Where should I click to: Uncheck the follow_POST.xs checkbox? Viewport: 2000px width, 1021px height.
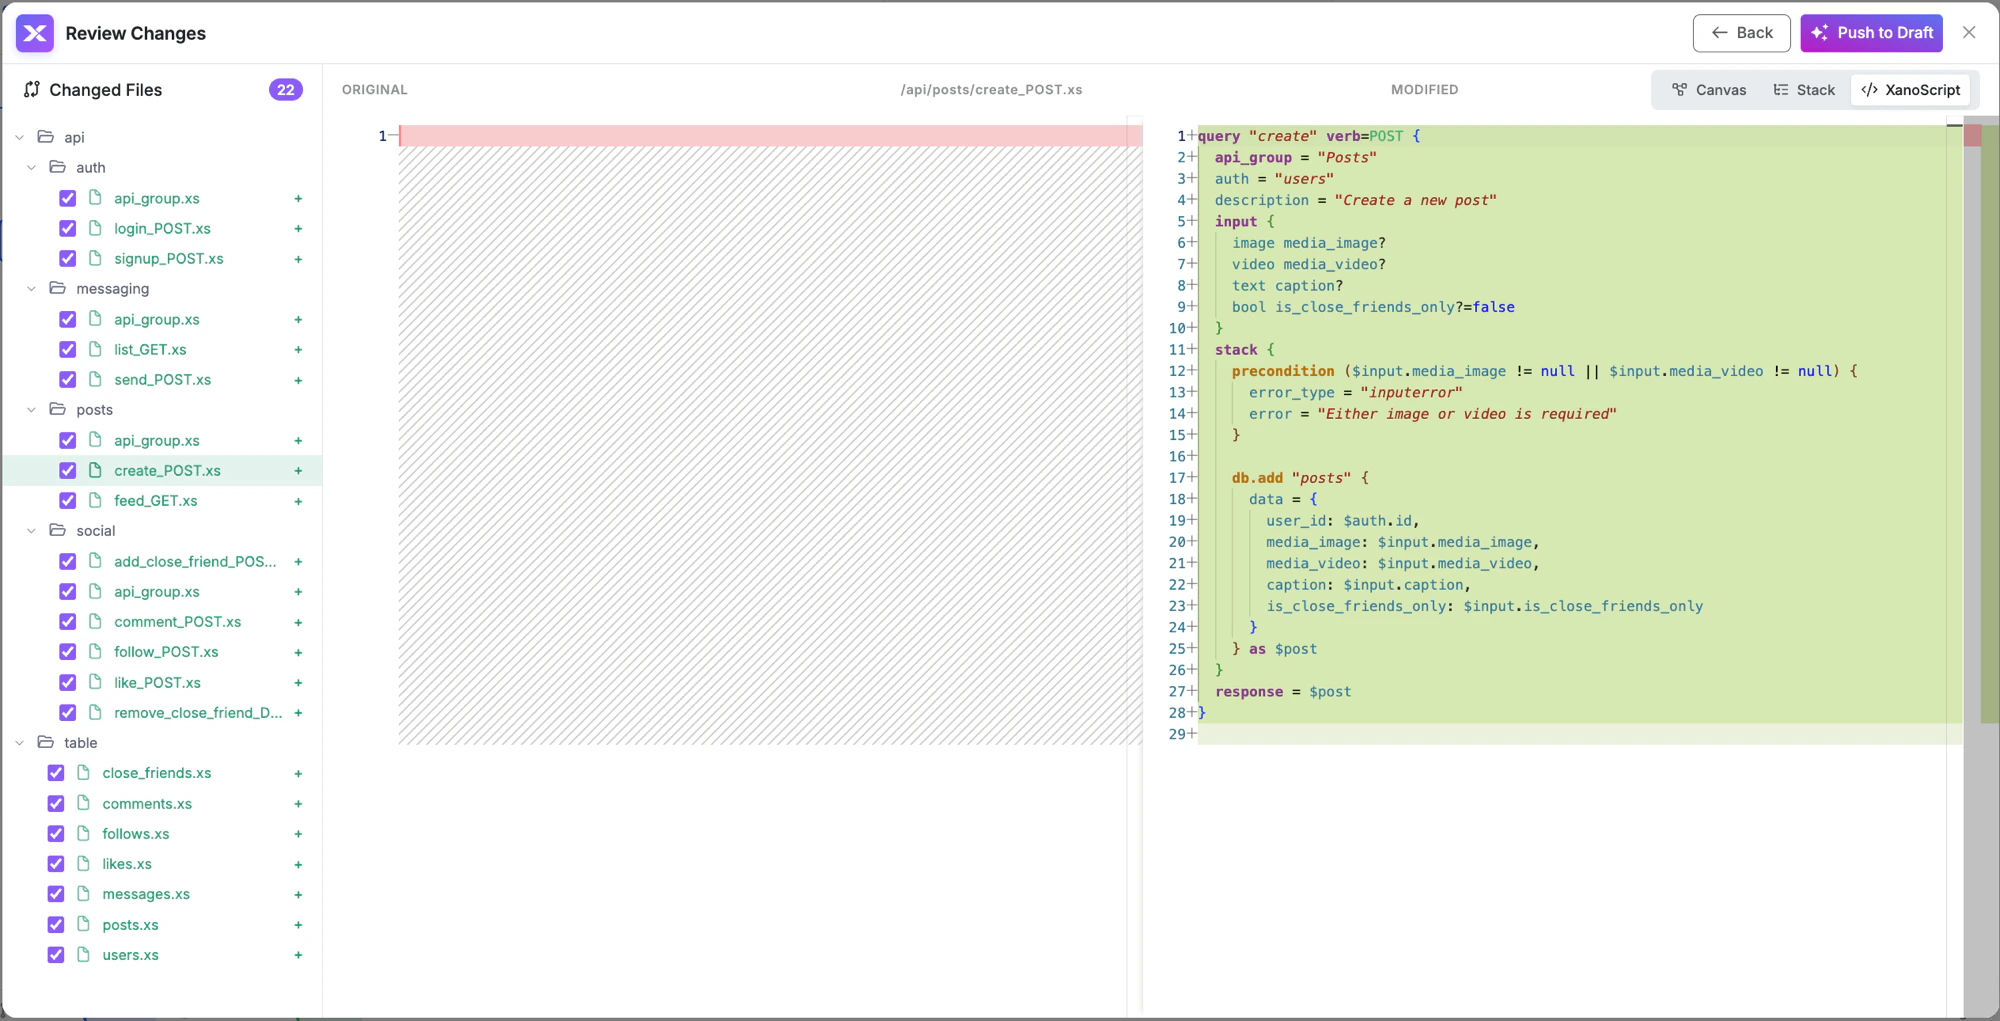coord(68,652)
